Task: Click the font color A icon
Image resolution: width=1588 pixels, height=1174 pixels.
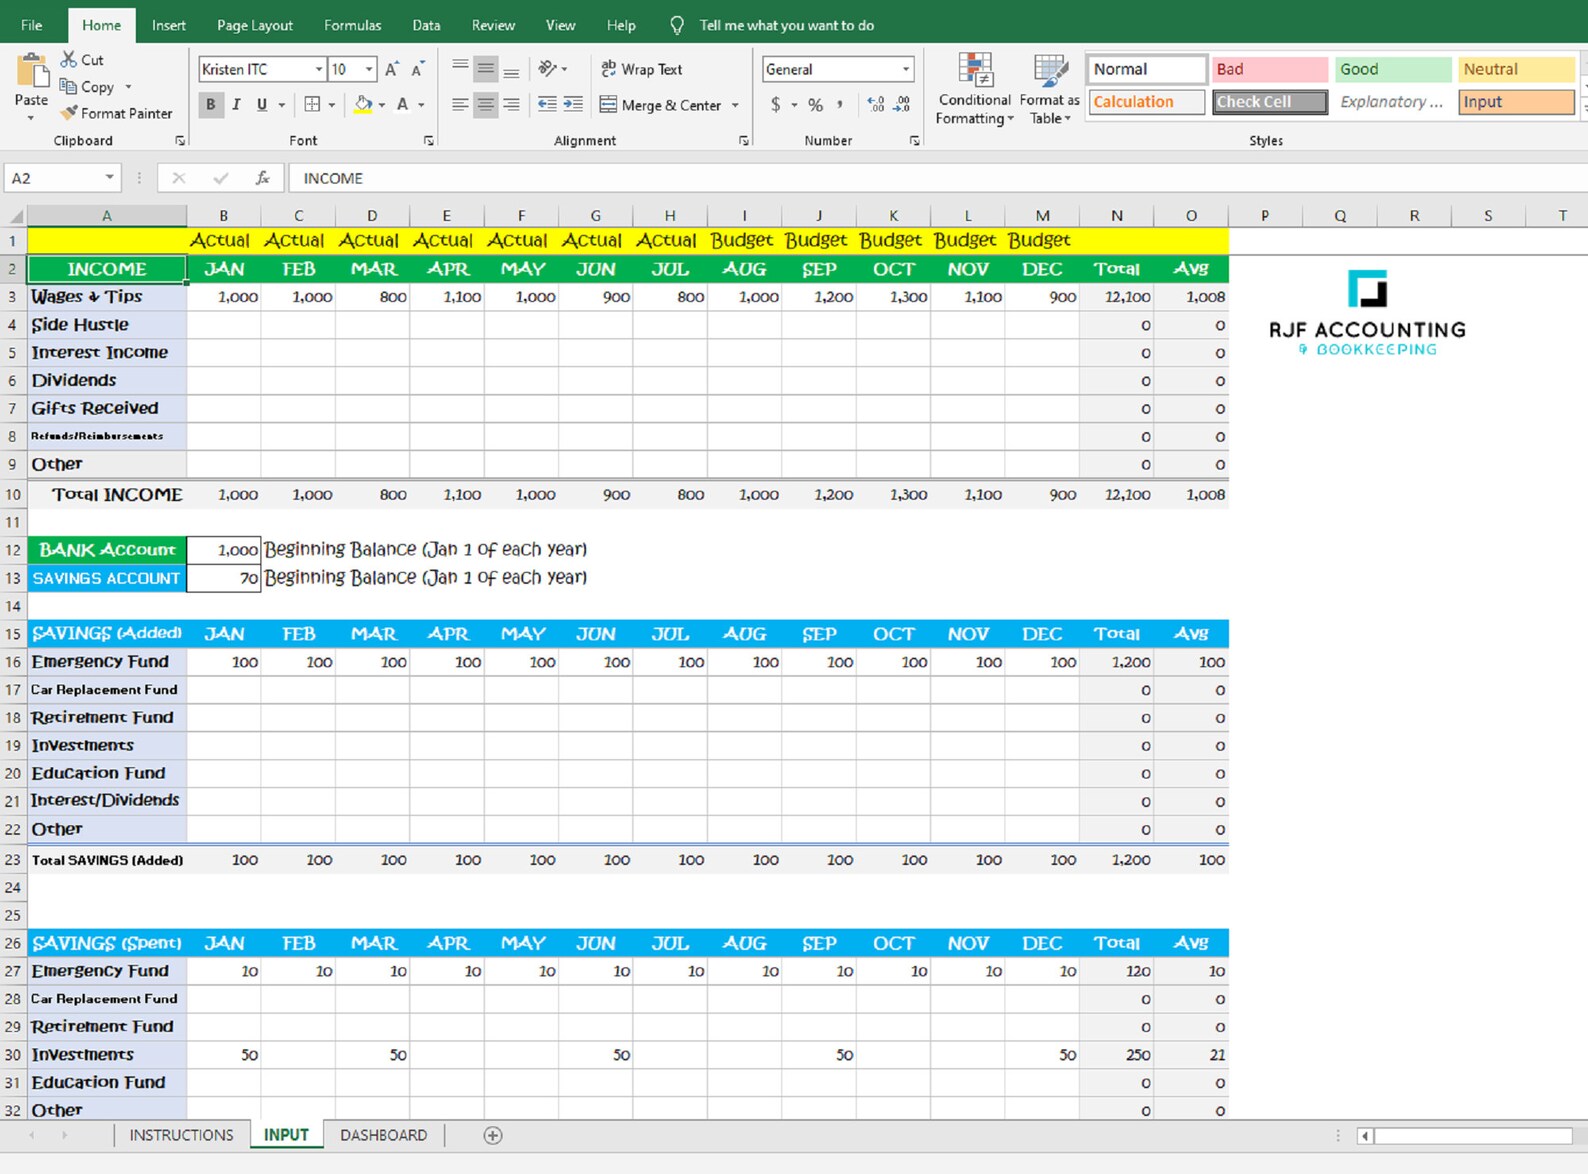Action: tap(403, 104)
